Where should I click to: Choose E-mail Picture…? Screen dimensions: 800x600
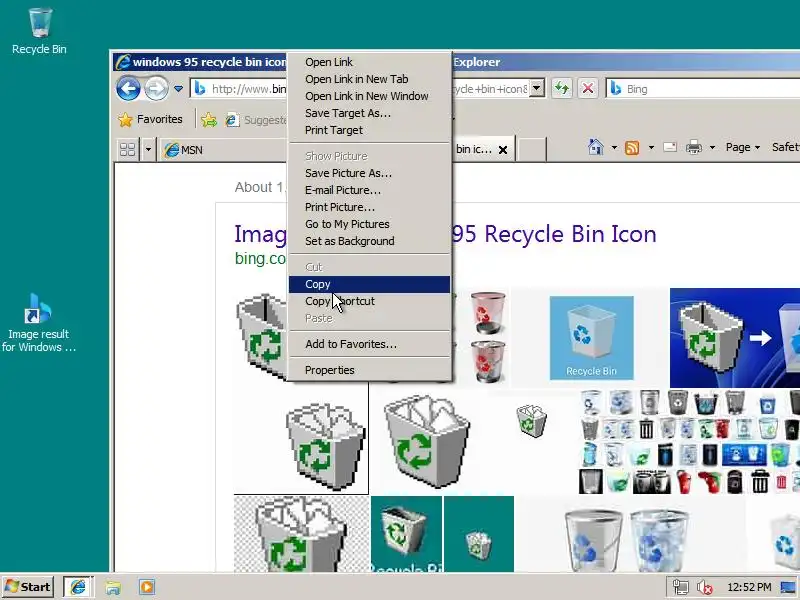click(369, 190)
